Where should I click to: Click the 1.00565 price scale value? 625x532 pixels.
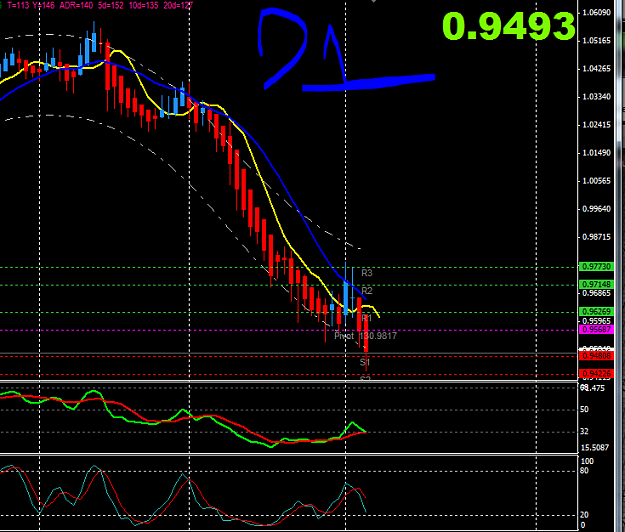point(597,181)
